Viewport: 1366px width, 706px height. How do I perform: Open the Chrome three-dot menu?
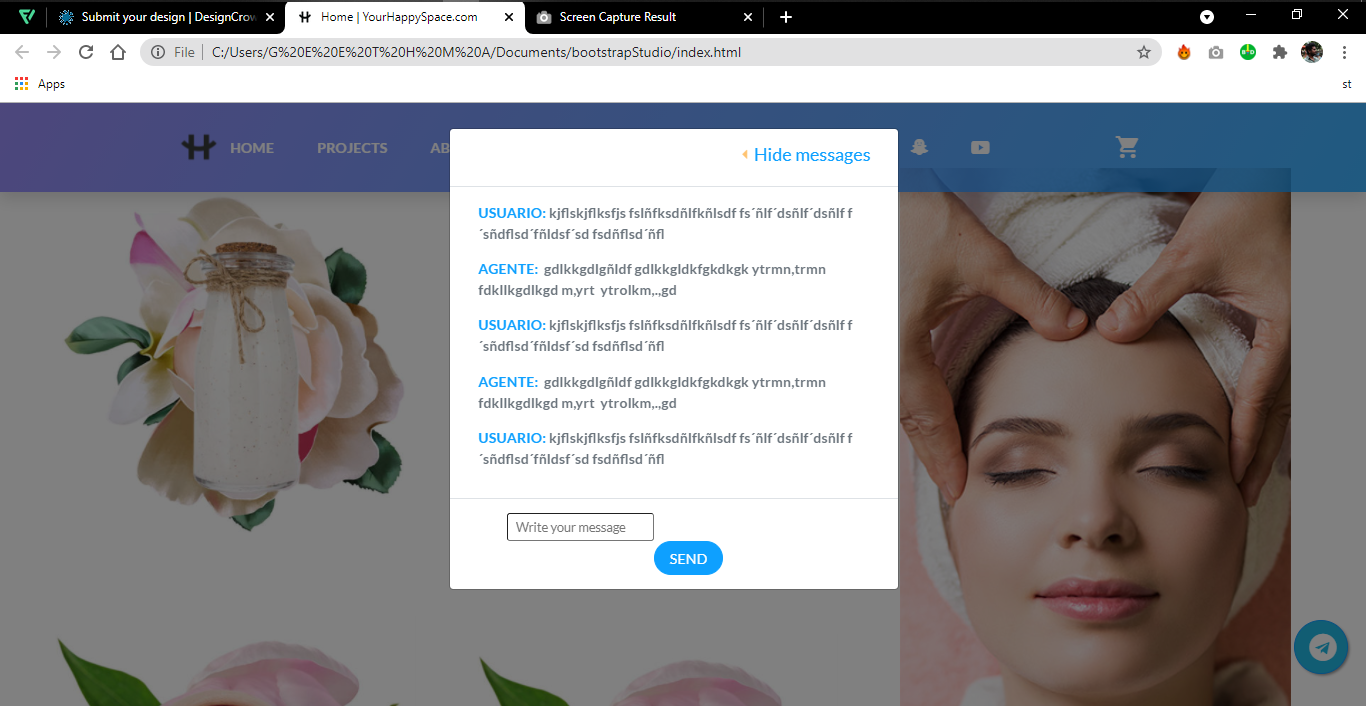point(1344,52)
